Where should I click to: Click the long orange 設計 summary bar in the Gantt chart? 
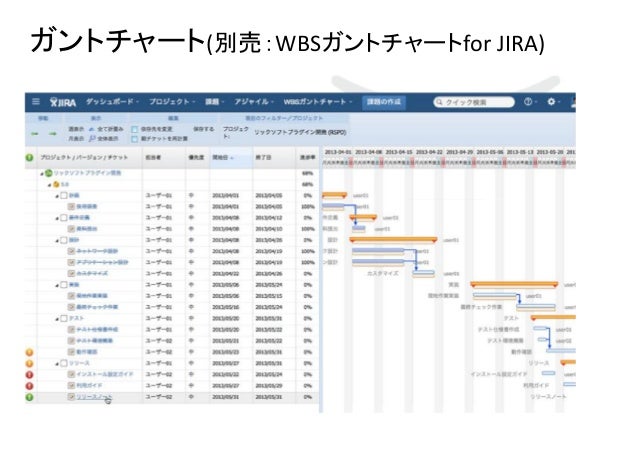point(393,240)
